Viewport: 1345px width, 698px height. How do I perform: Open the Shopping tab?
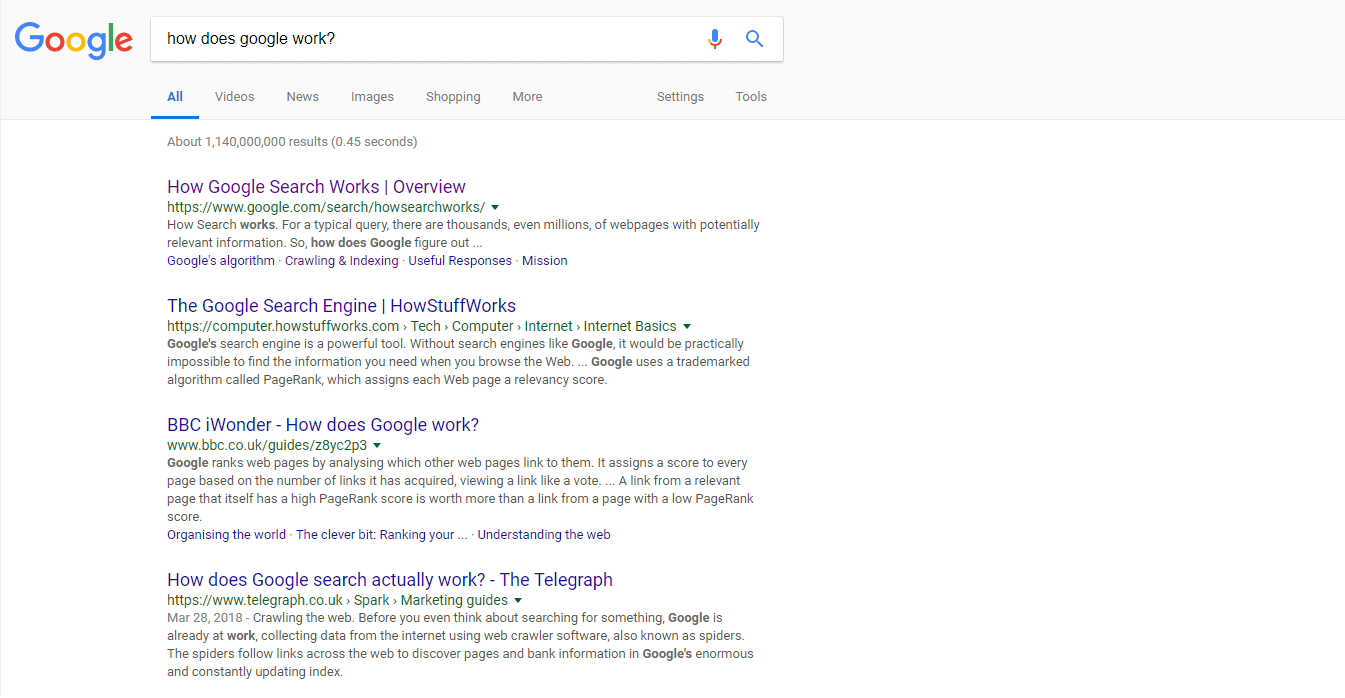[453, 97]
